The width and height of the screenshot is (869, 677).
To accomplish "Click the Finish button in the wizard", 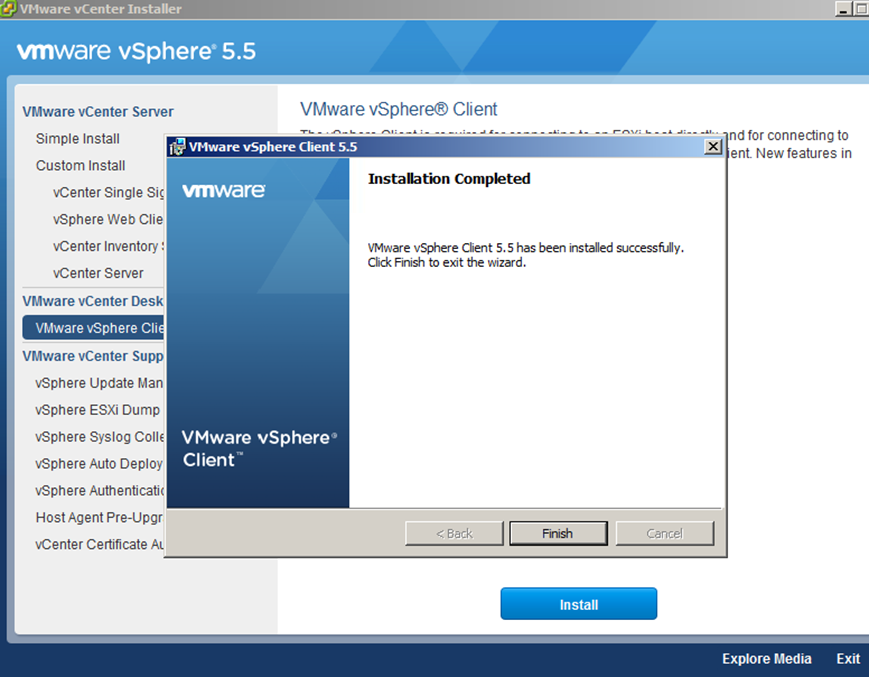I will 558,533.
